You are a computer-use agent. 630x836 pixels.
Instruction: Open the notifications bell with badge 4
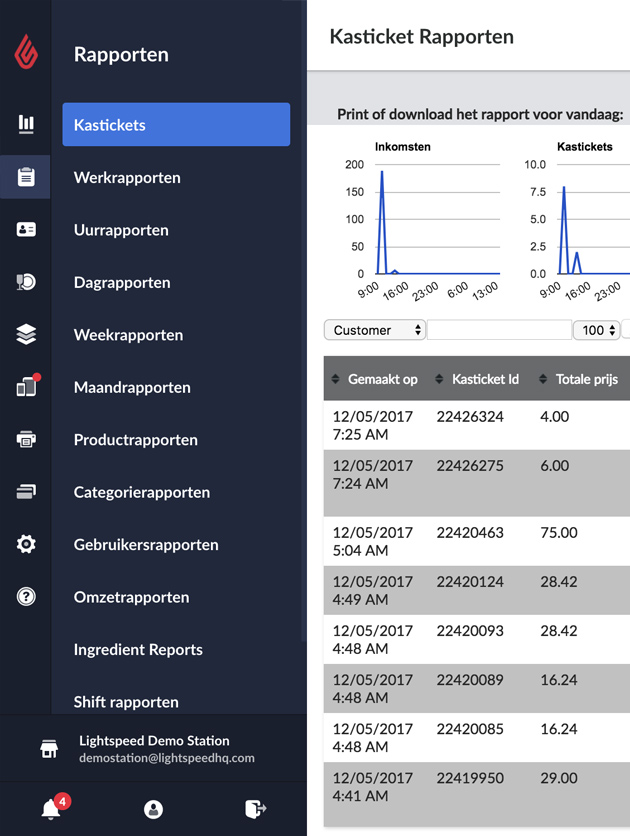[x=54, y=807]
